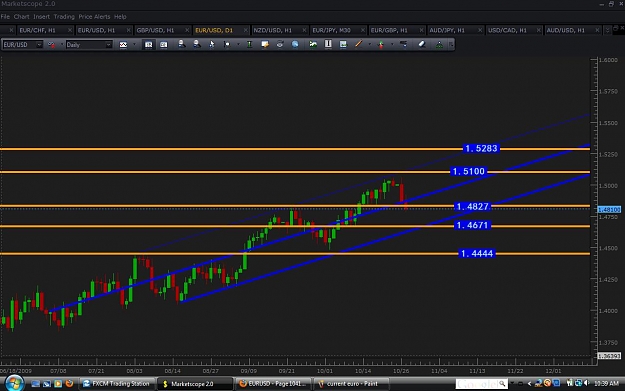The image size is (625, 391).
Task: Select the cursor pointer tool
Action: [x=212, y=45]
